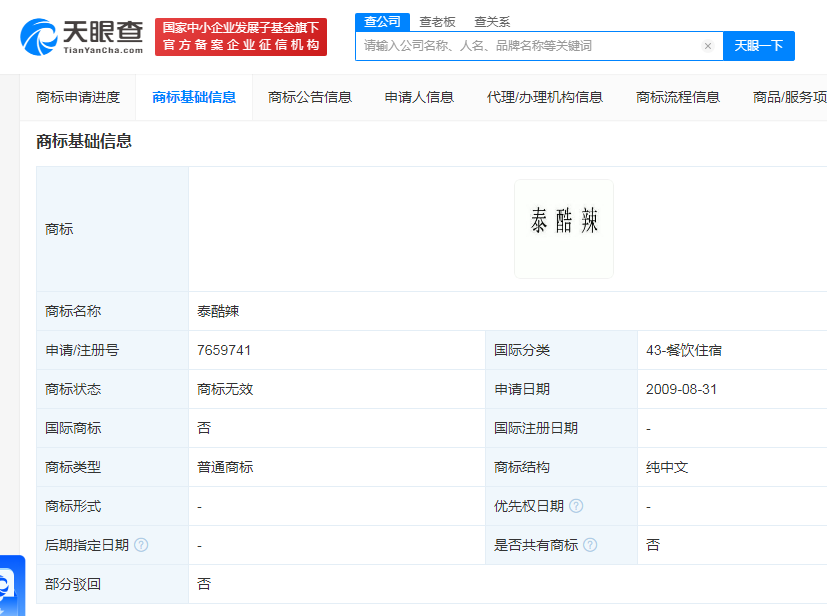Open the floating assistant icon at bottom left
The height and width of the screenshot is (616, 827).
(x=11, y=586)
